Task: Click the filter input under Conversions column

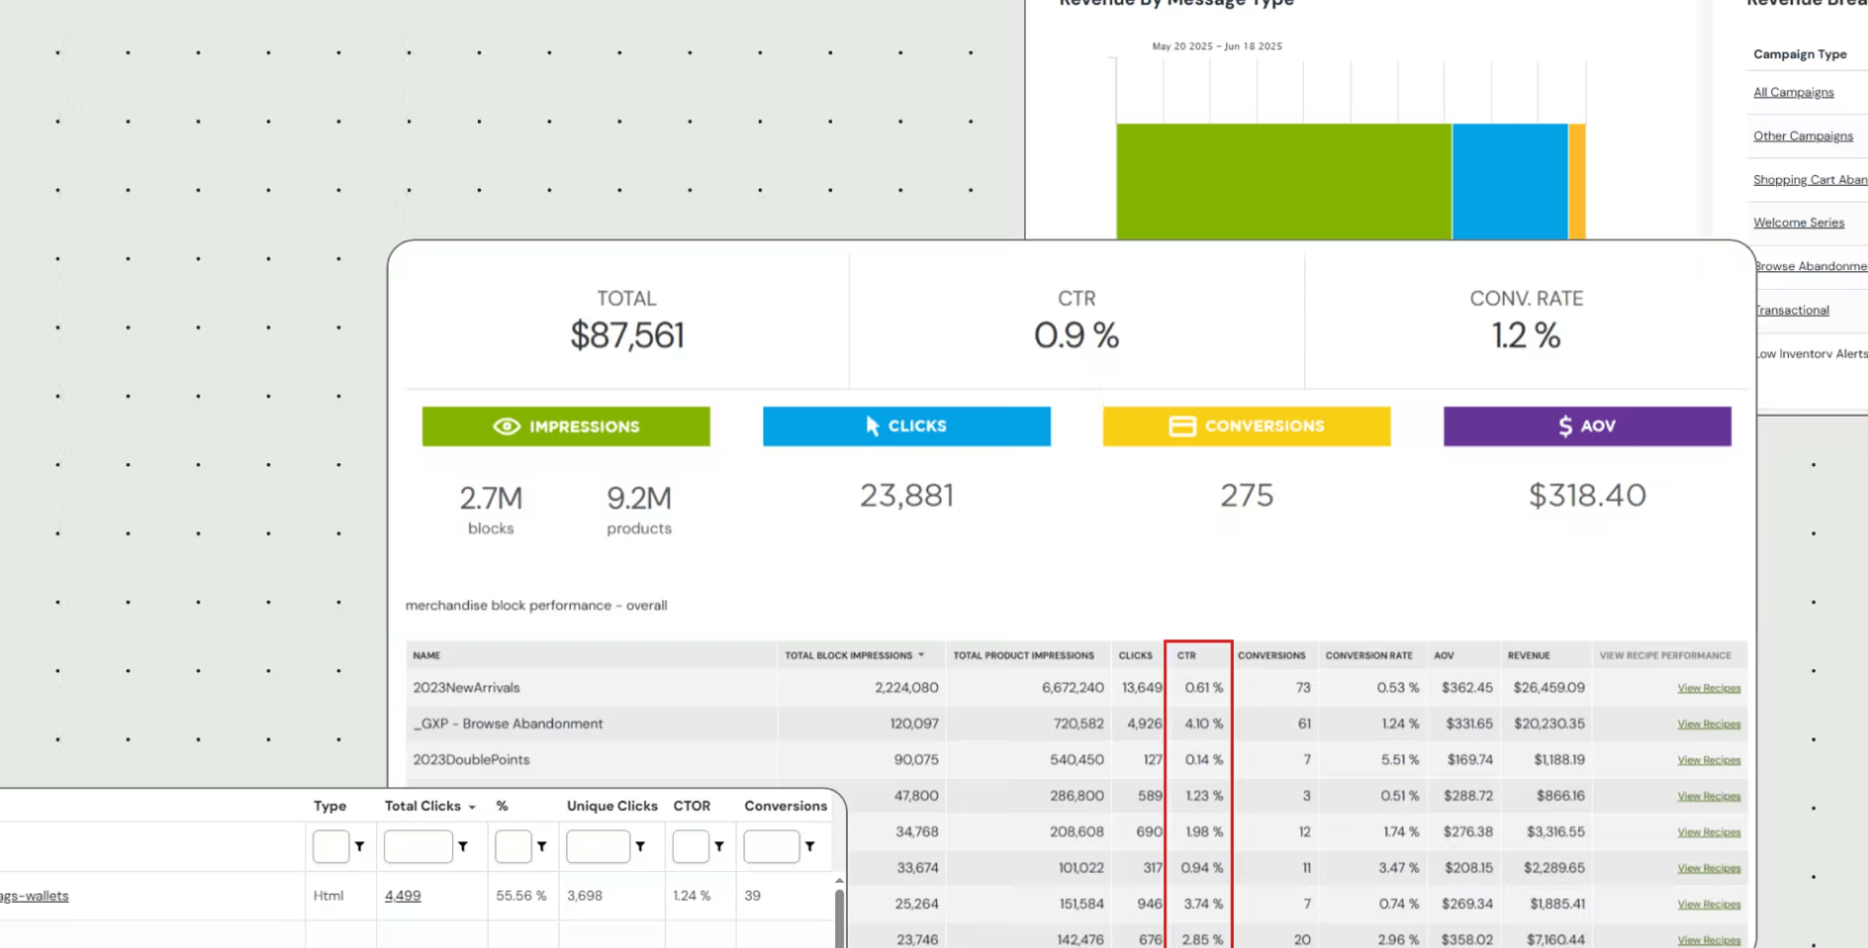Action: [x=772, y=847]
